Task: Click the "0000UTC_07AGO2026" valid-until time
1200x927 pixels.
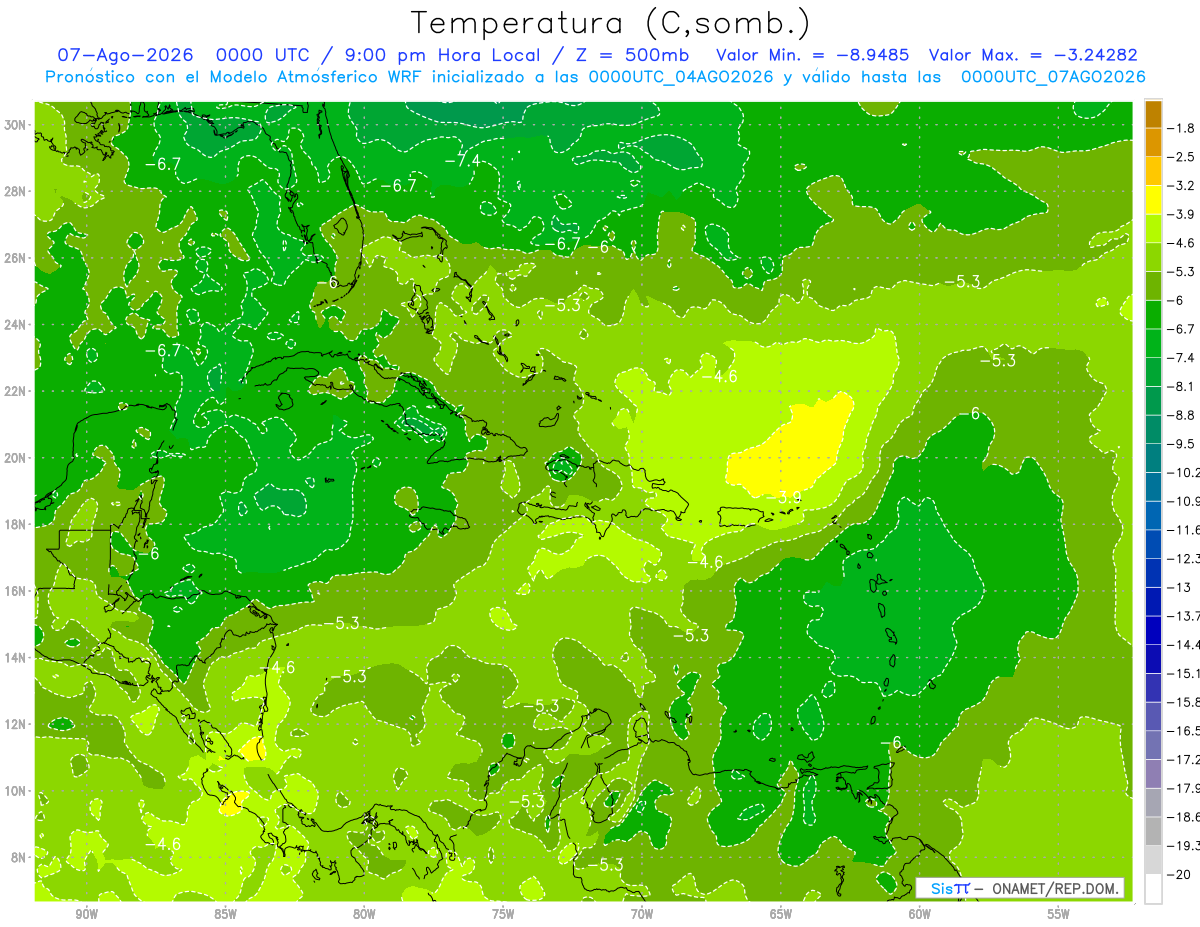Action: [x=1052, y=77]
